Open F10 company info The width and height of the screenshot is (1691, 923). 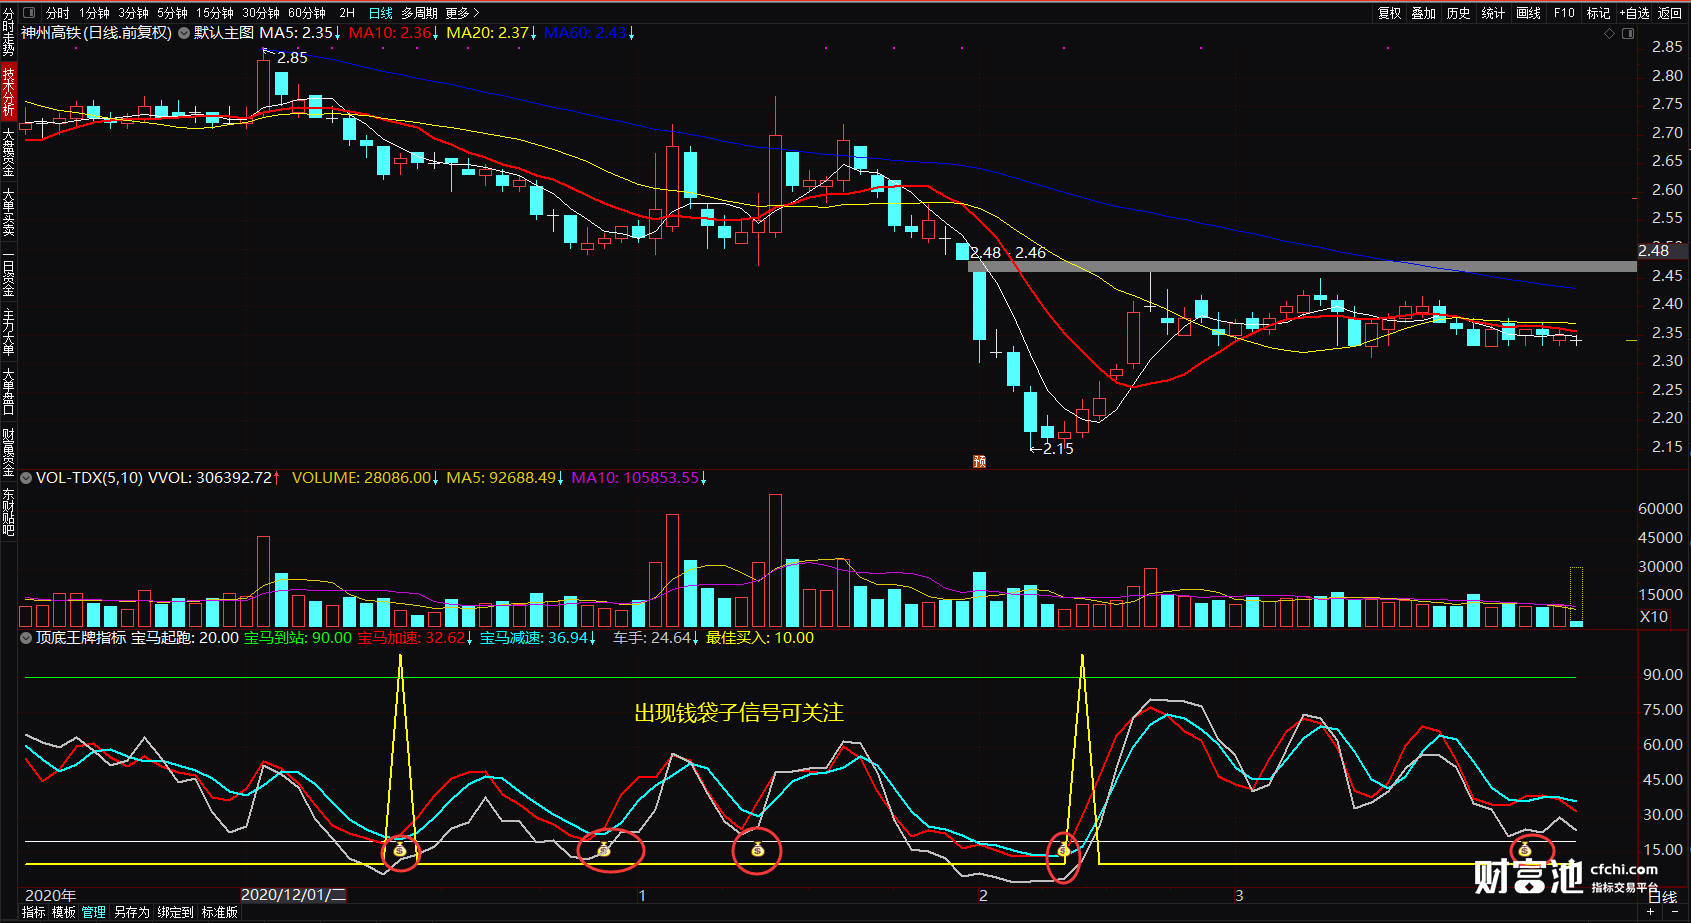point(1564,13)
